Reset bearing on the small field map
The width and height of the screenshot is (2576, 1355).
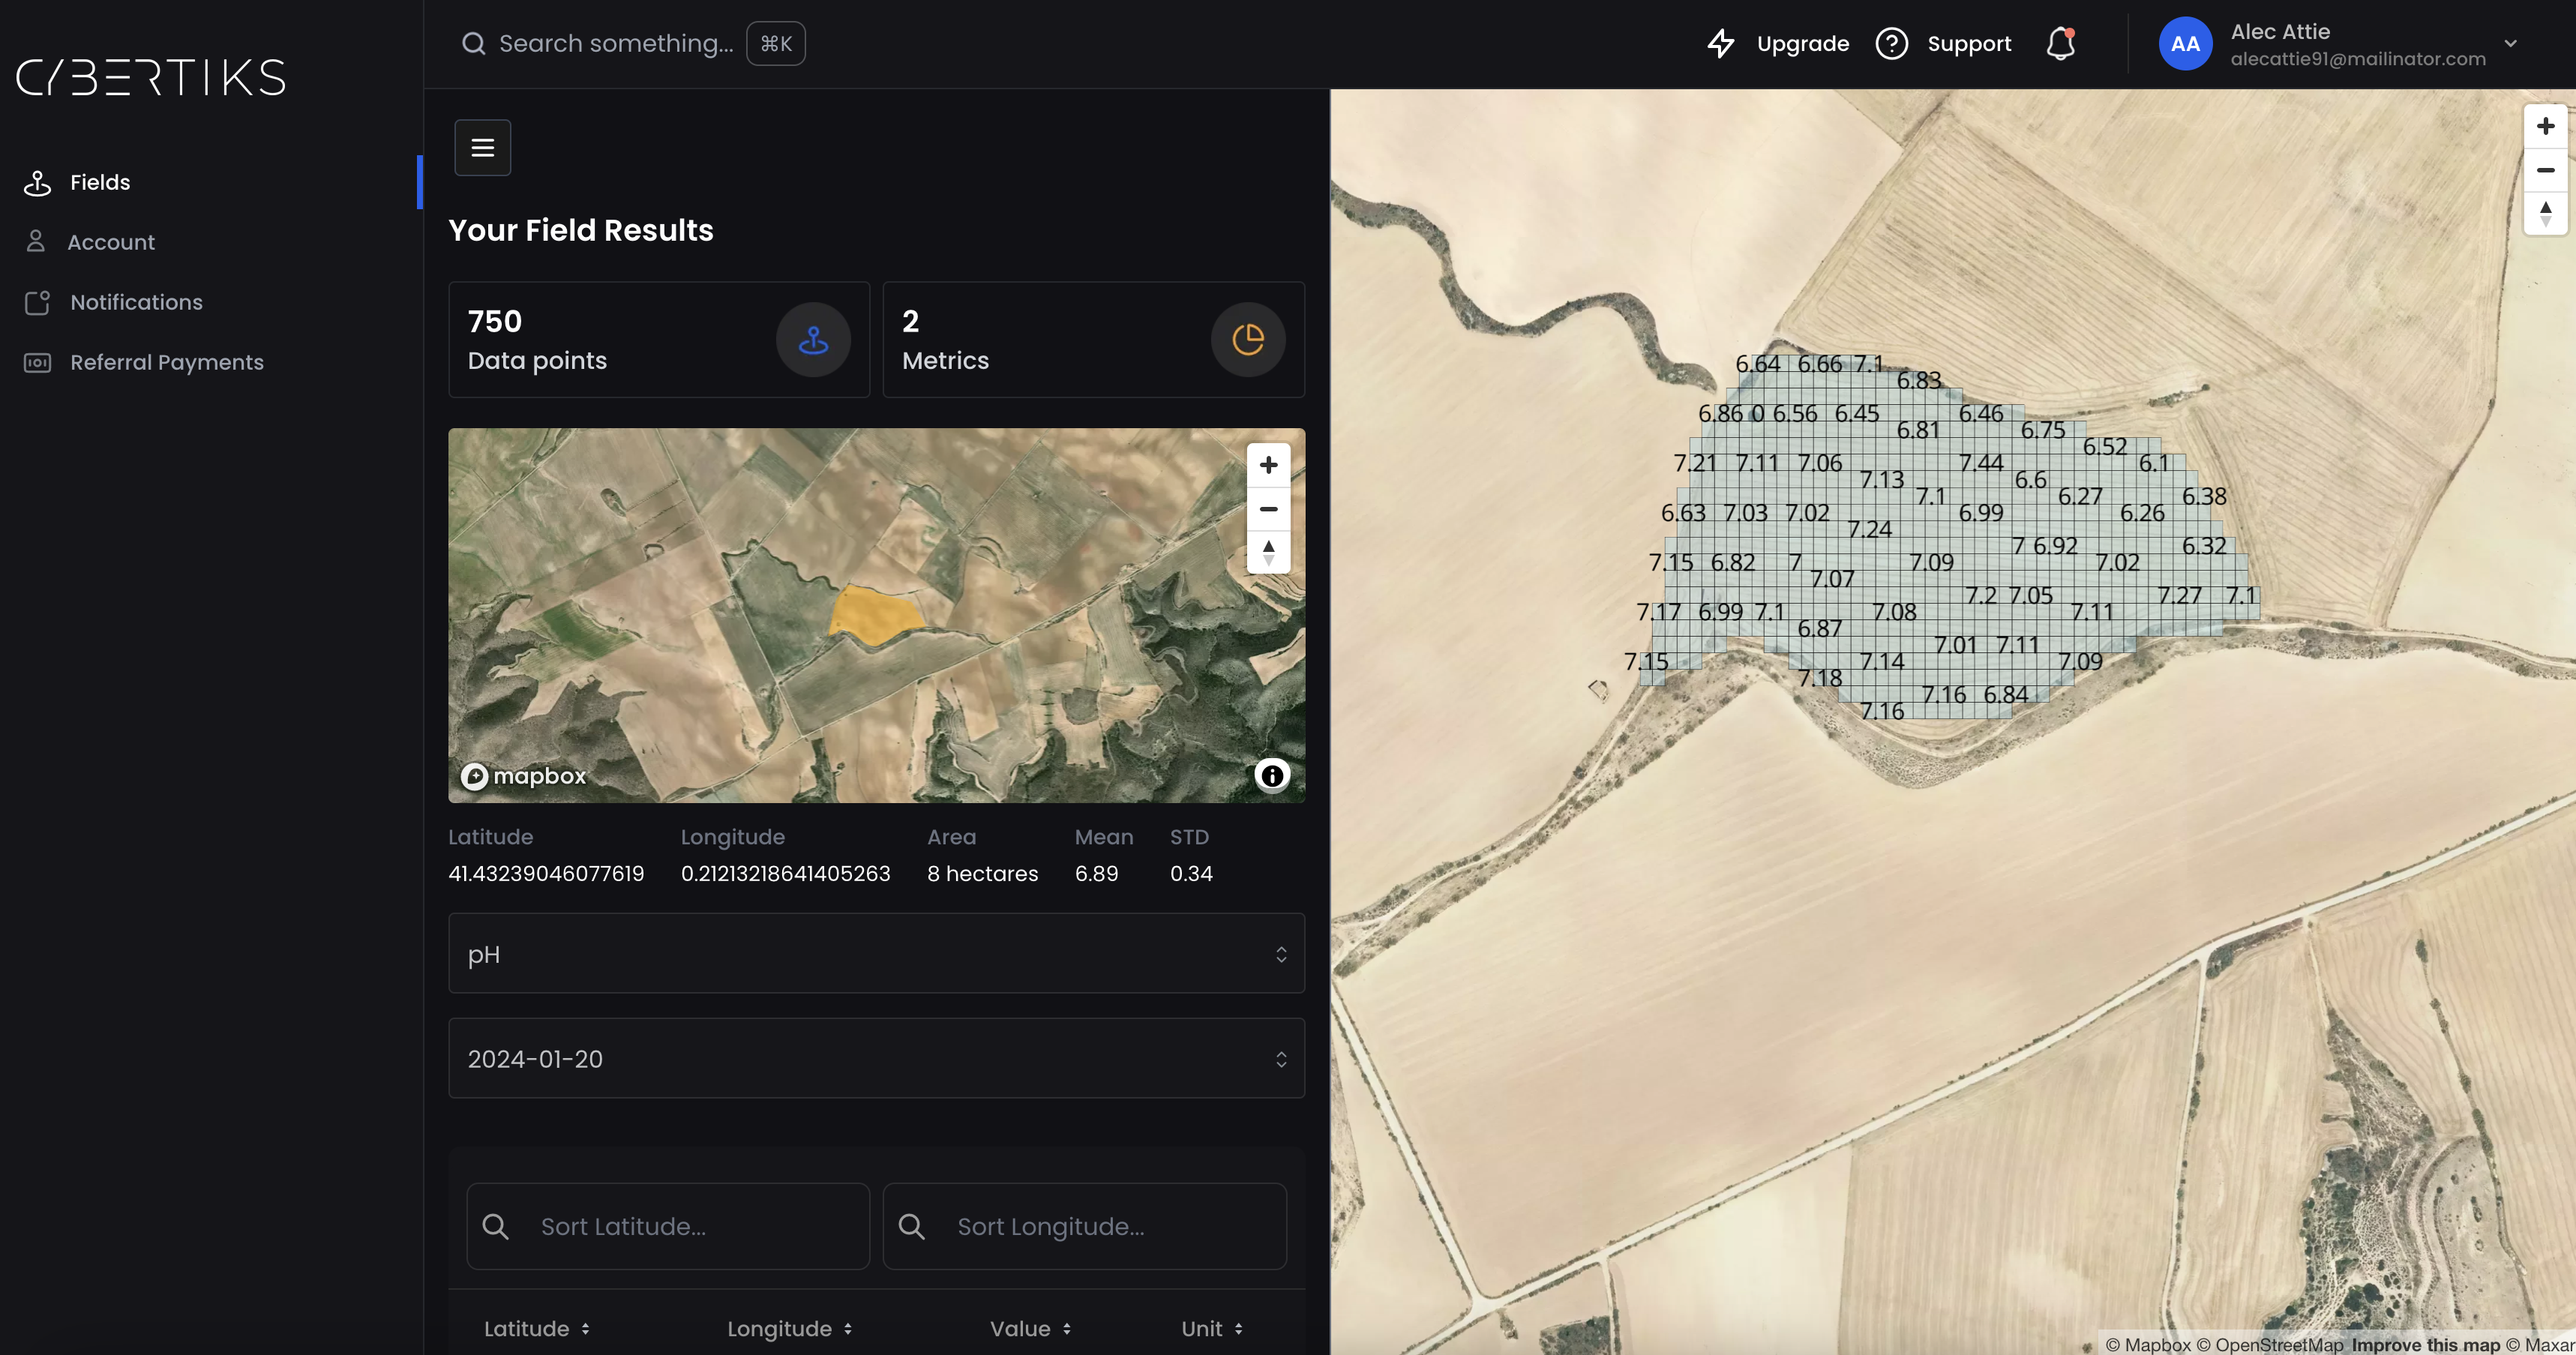point(1268,552)
